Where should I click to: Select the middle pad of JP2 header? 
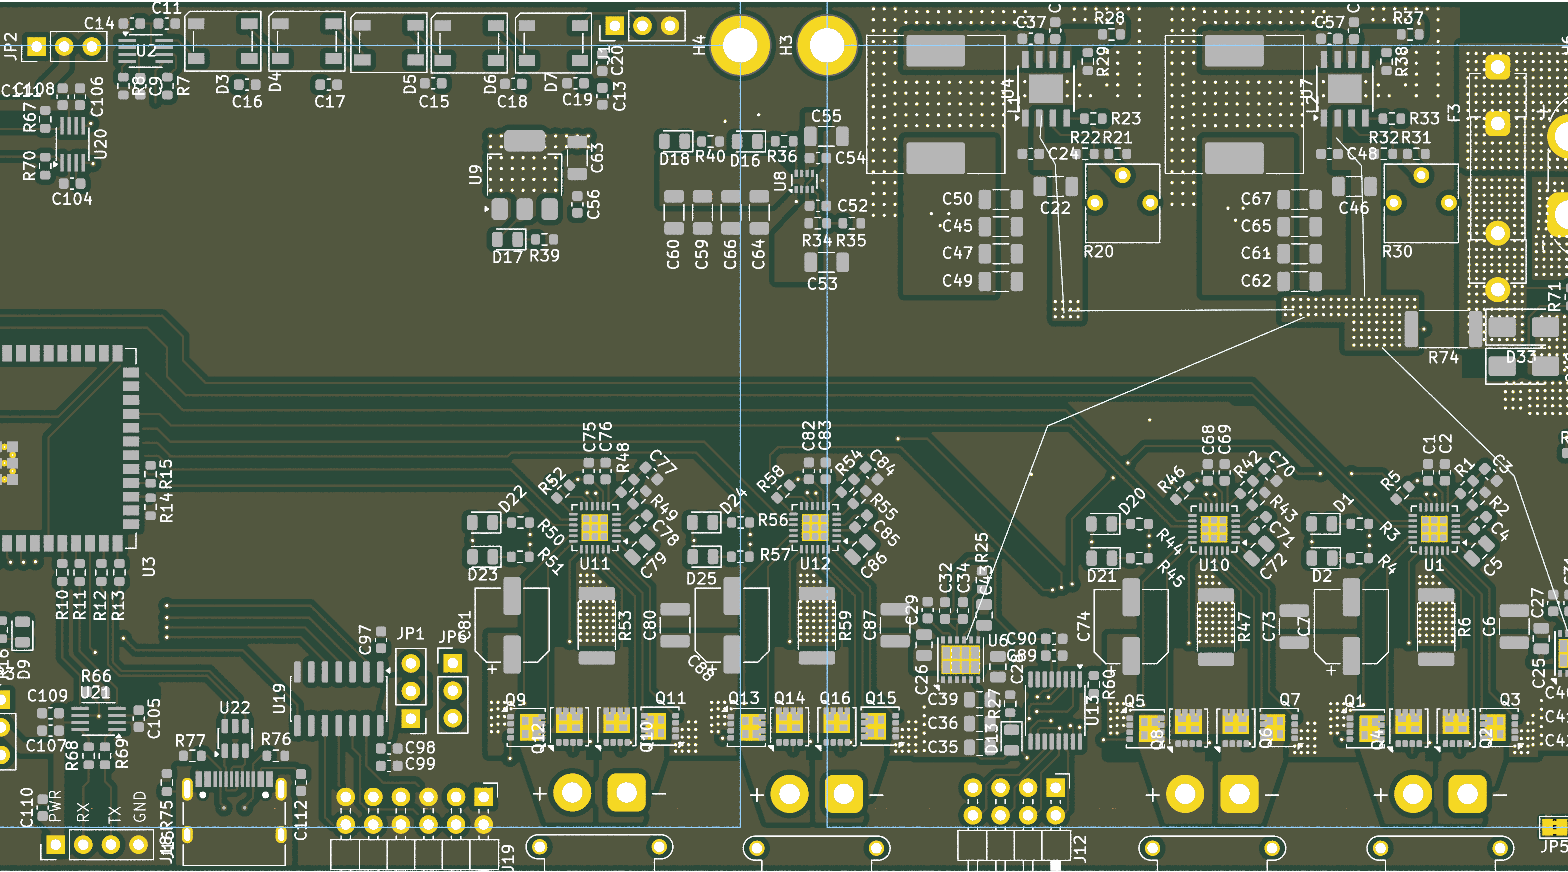pyautogui.click(x=64, y=46)
